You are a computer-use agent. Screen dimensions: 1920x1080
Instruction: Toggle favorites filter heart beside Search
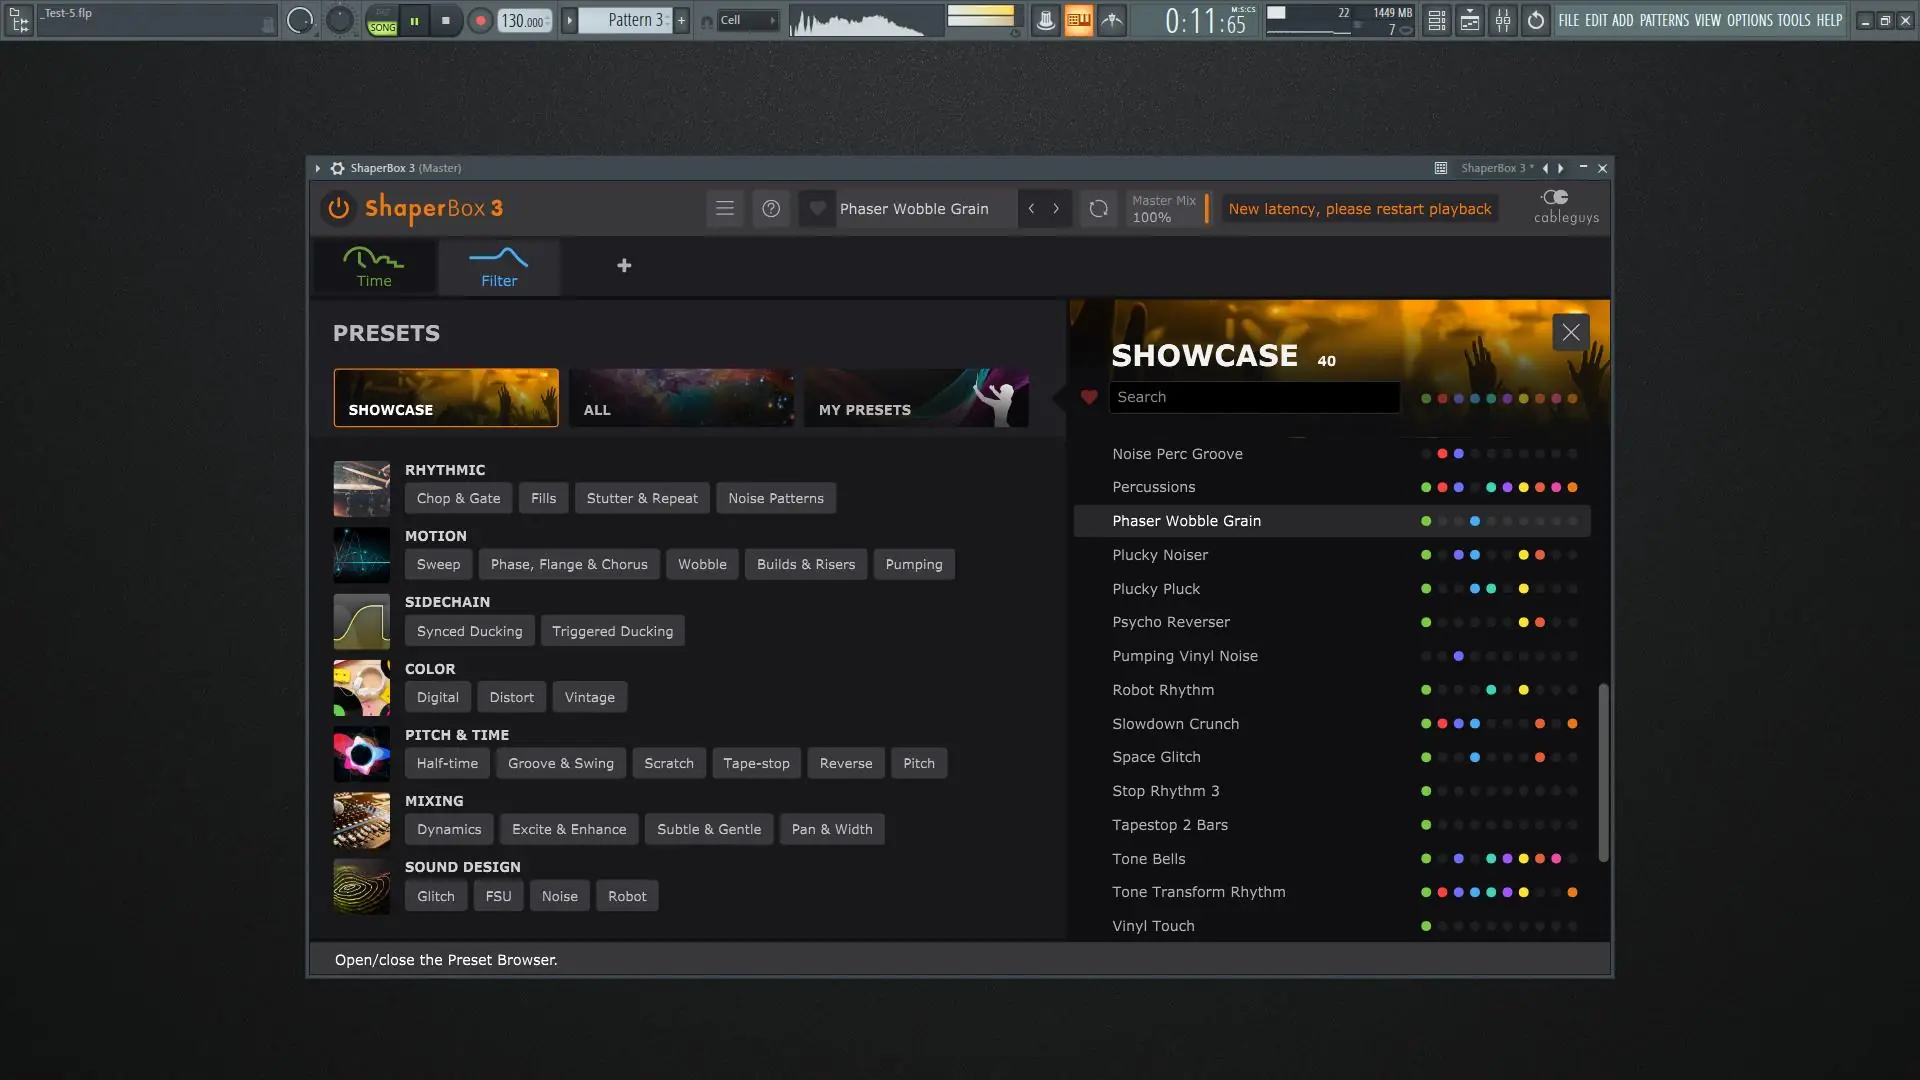[x=1089, y=397]
